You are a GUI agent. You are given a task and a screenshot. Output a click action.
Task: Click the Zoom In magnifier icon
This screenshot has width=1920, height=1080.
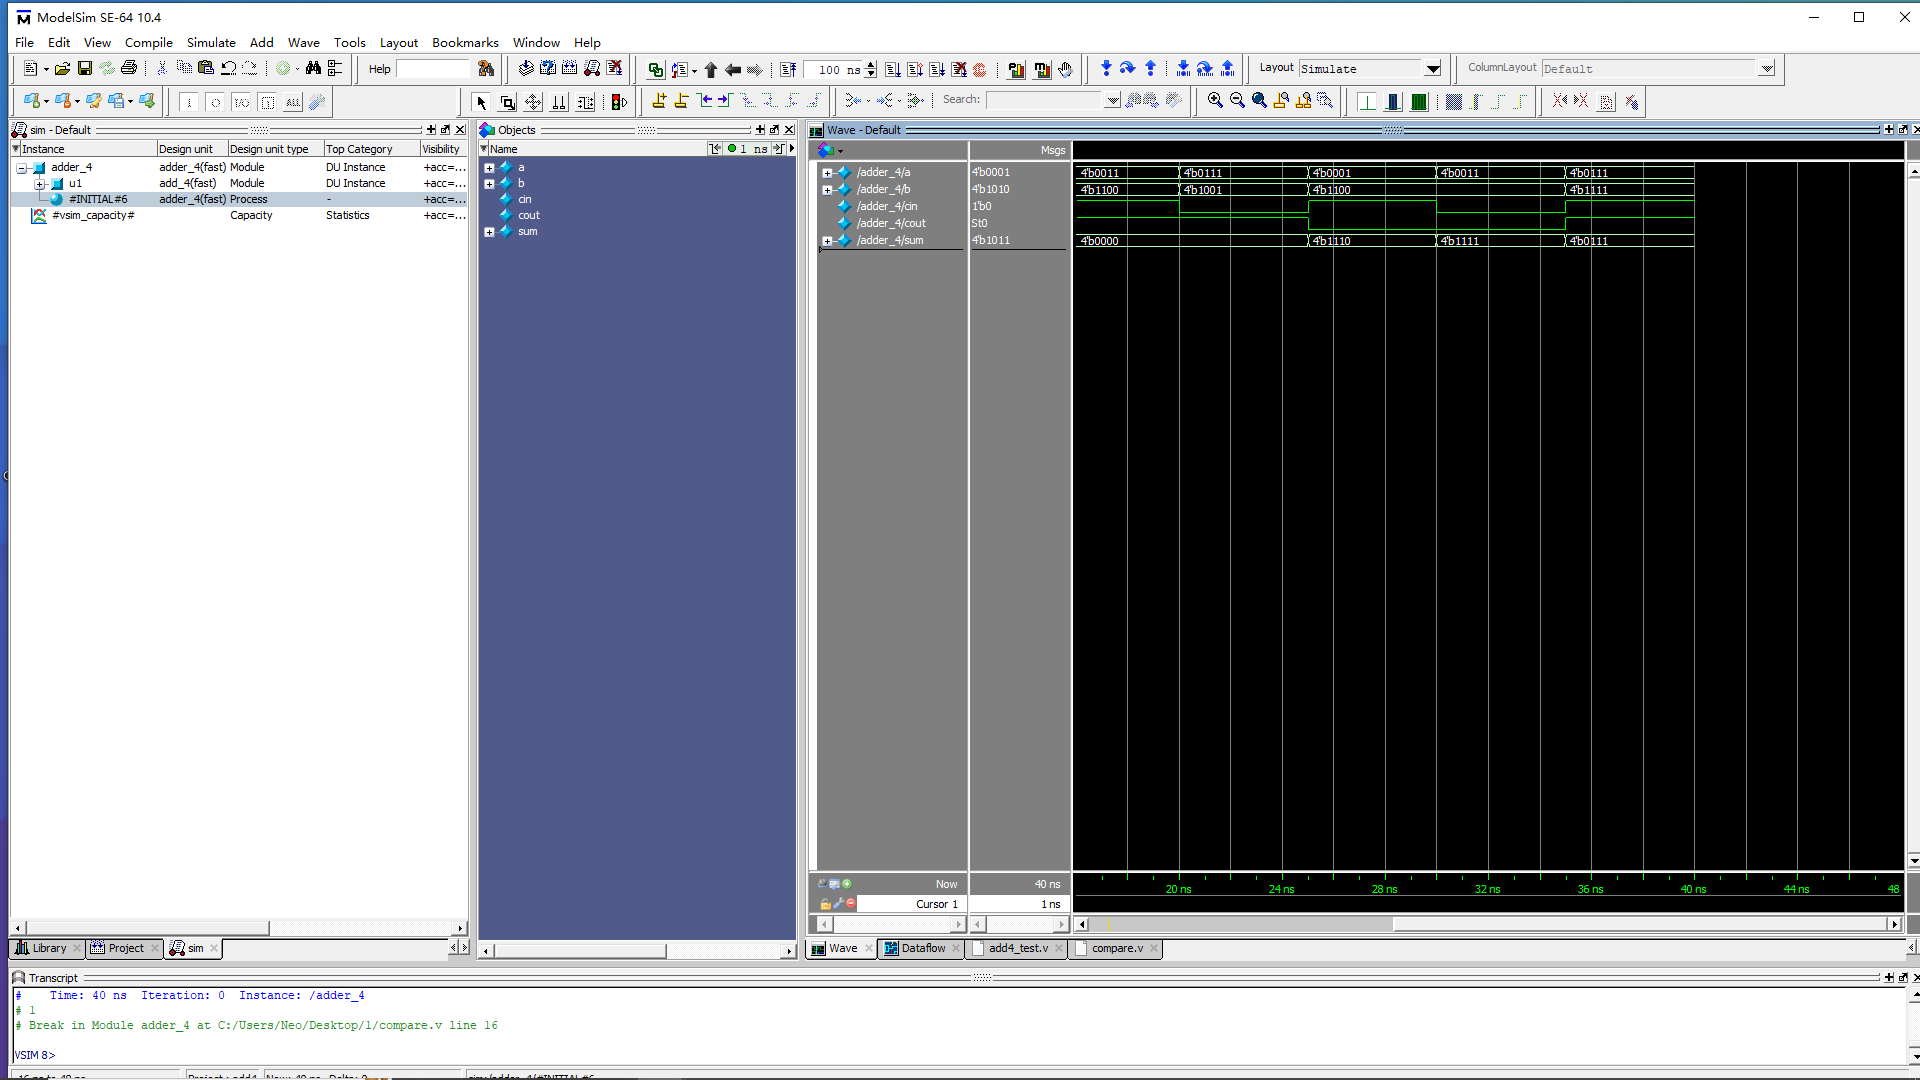coord(1215,101)
